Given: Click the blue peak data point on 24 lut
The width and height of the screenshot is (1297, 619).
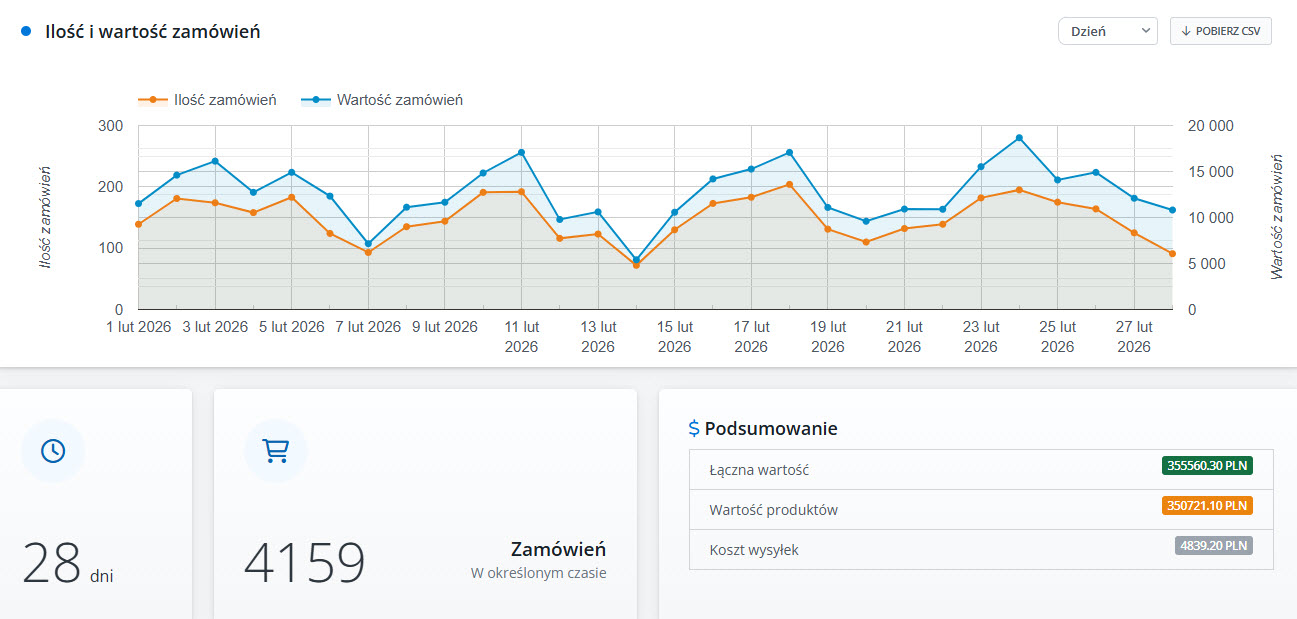Looking at the screenshot, I should point(1019,138).
